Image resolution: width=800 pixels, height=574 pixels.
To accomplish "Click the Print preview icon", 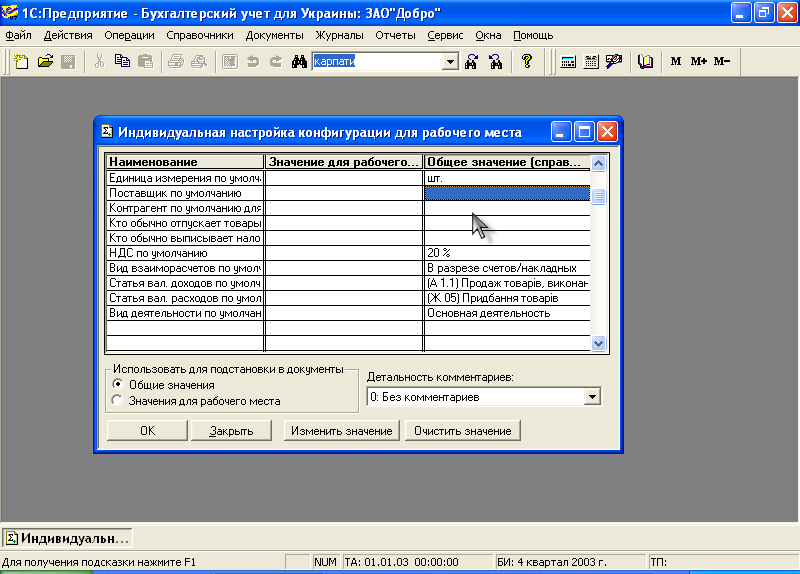I will tap(199, 62).
